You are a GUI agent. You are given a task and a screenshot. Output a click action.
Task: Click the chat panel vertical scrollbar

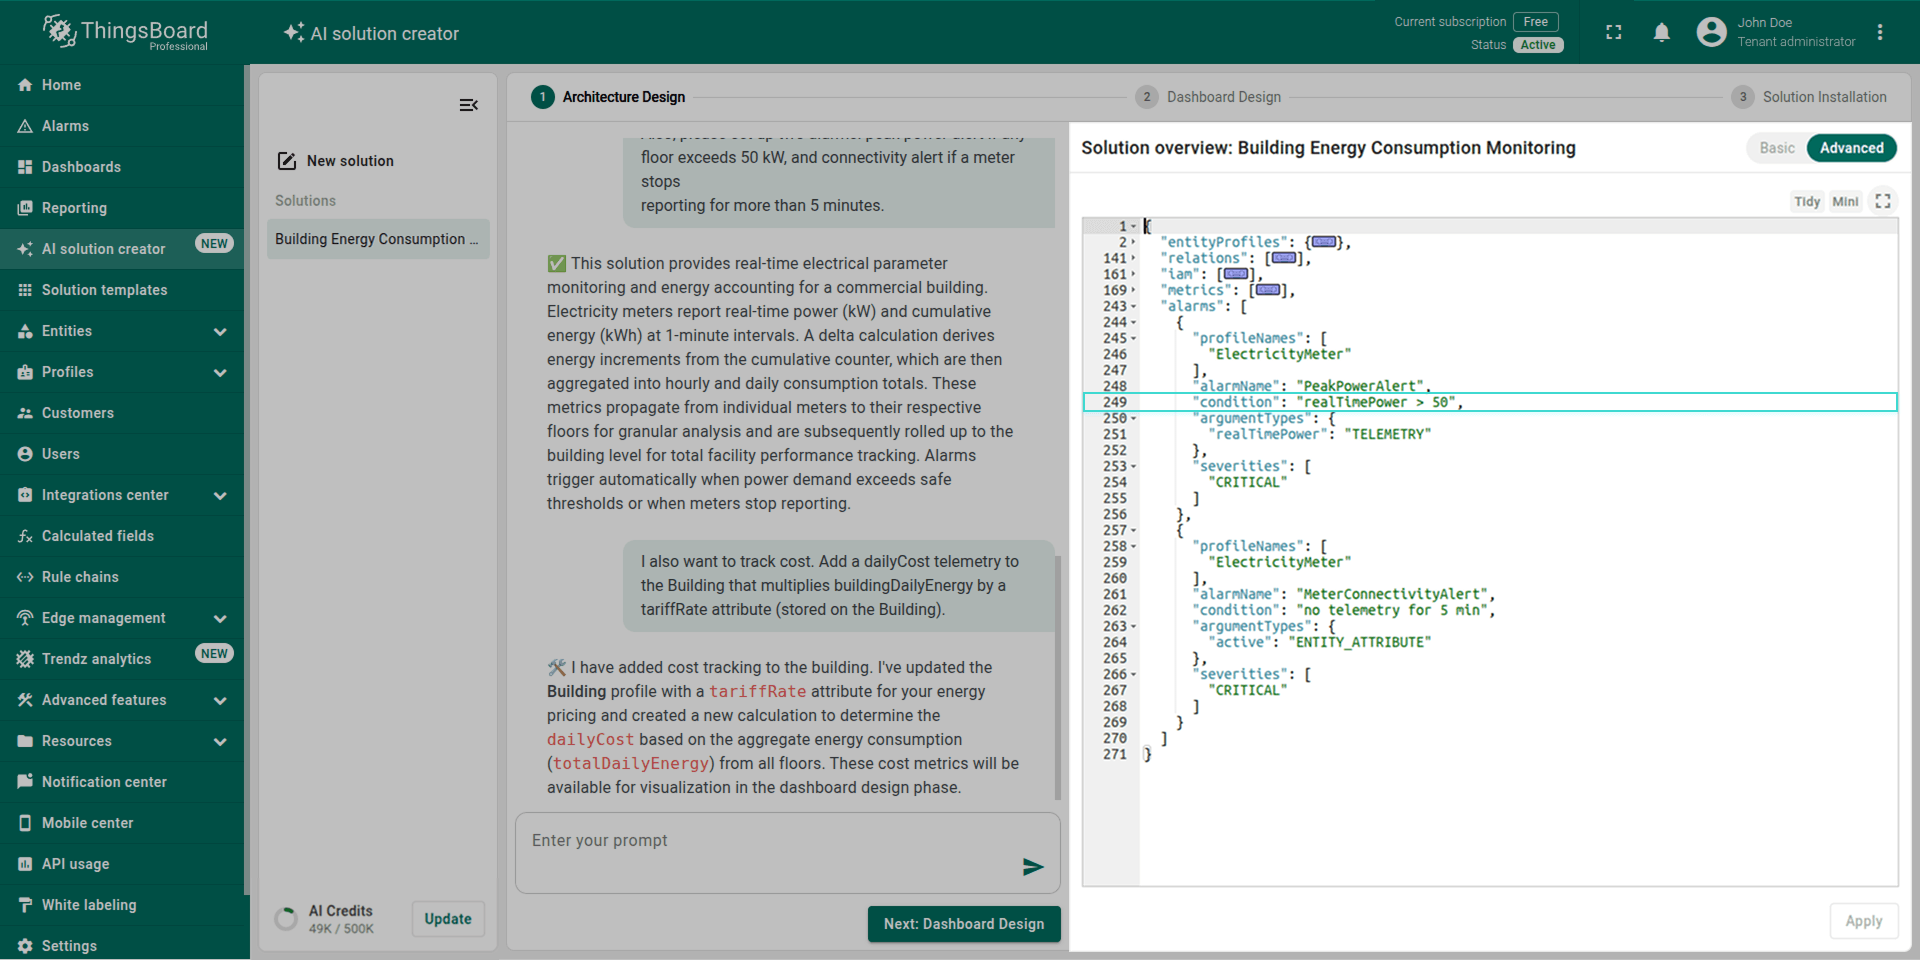[x=1057, y=677]
